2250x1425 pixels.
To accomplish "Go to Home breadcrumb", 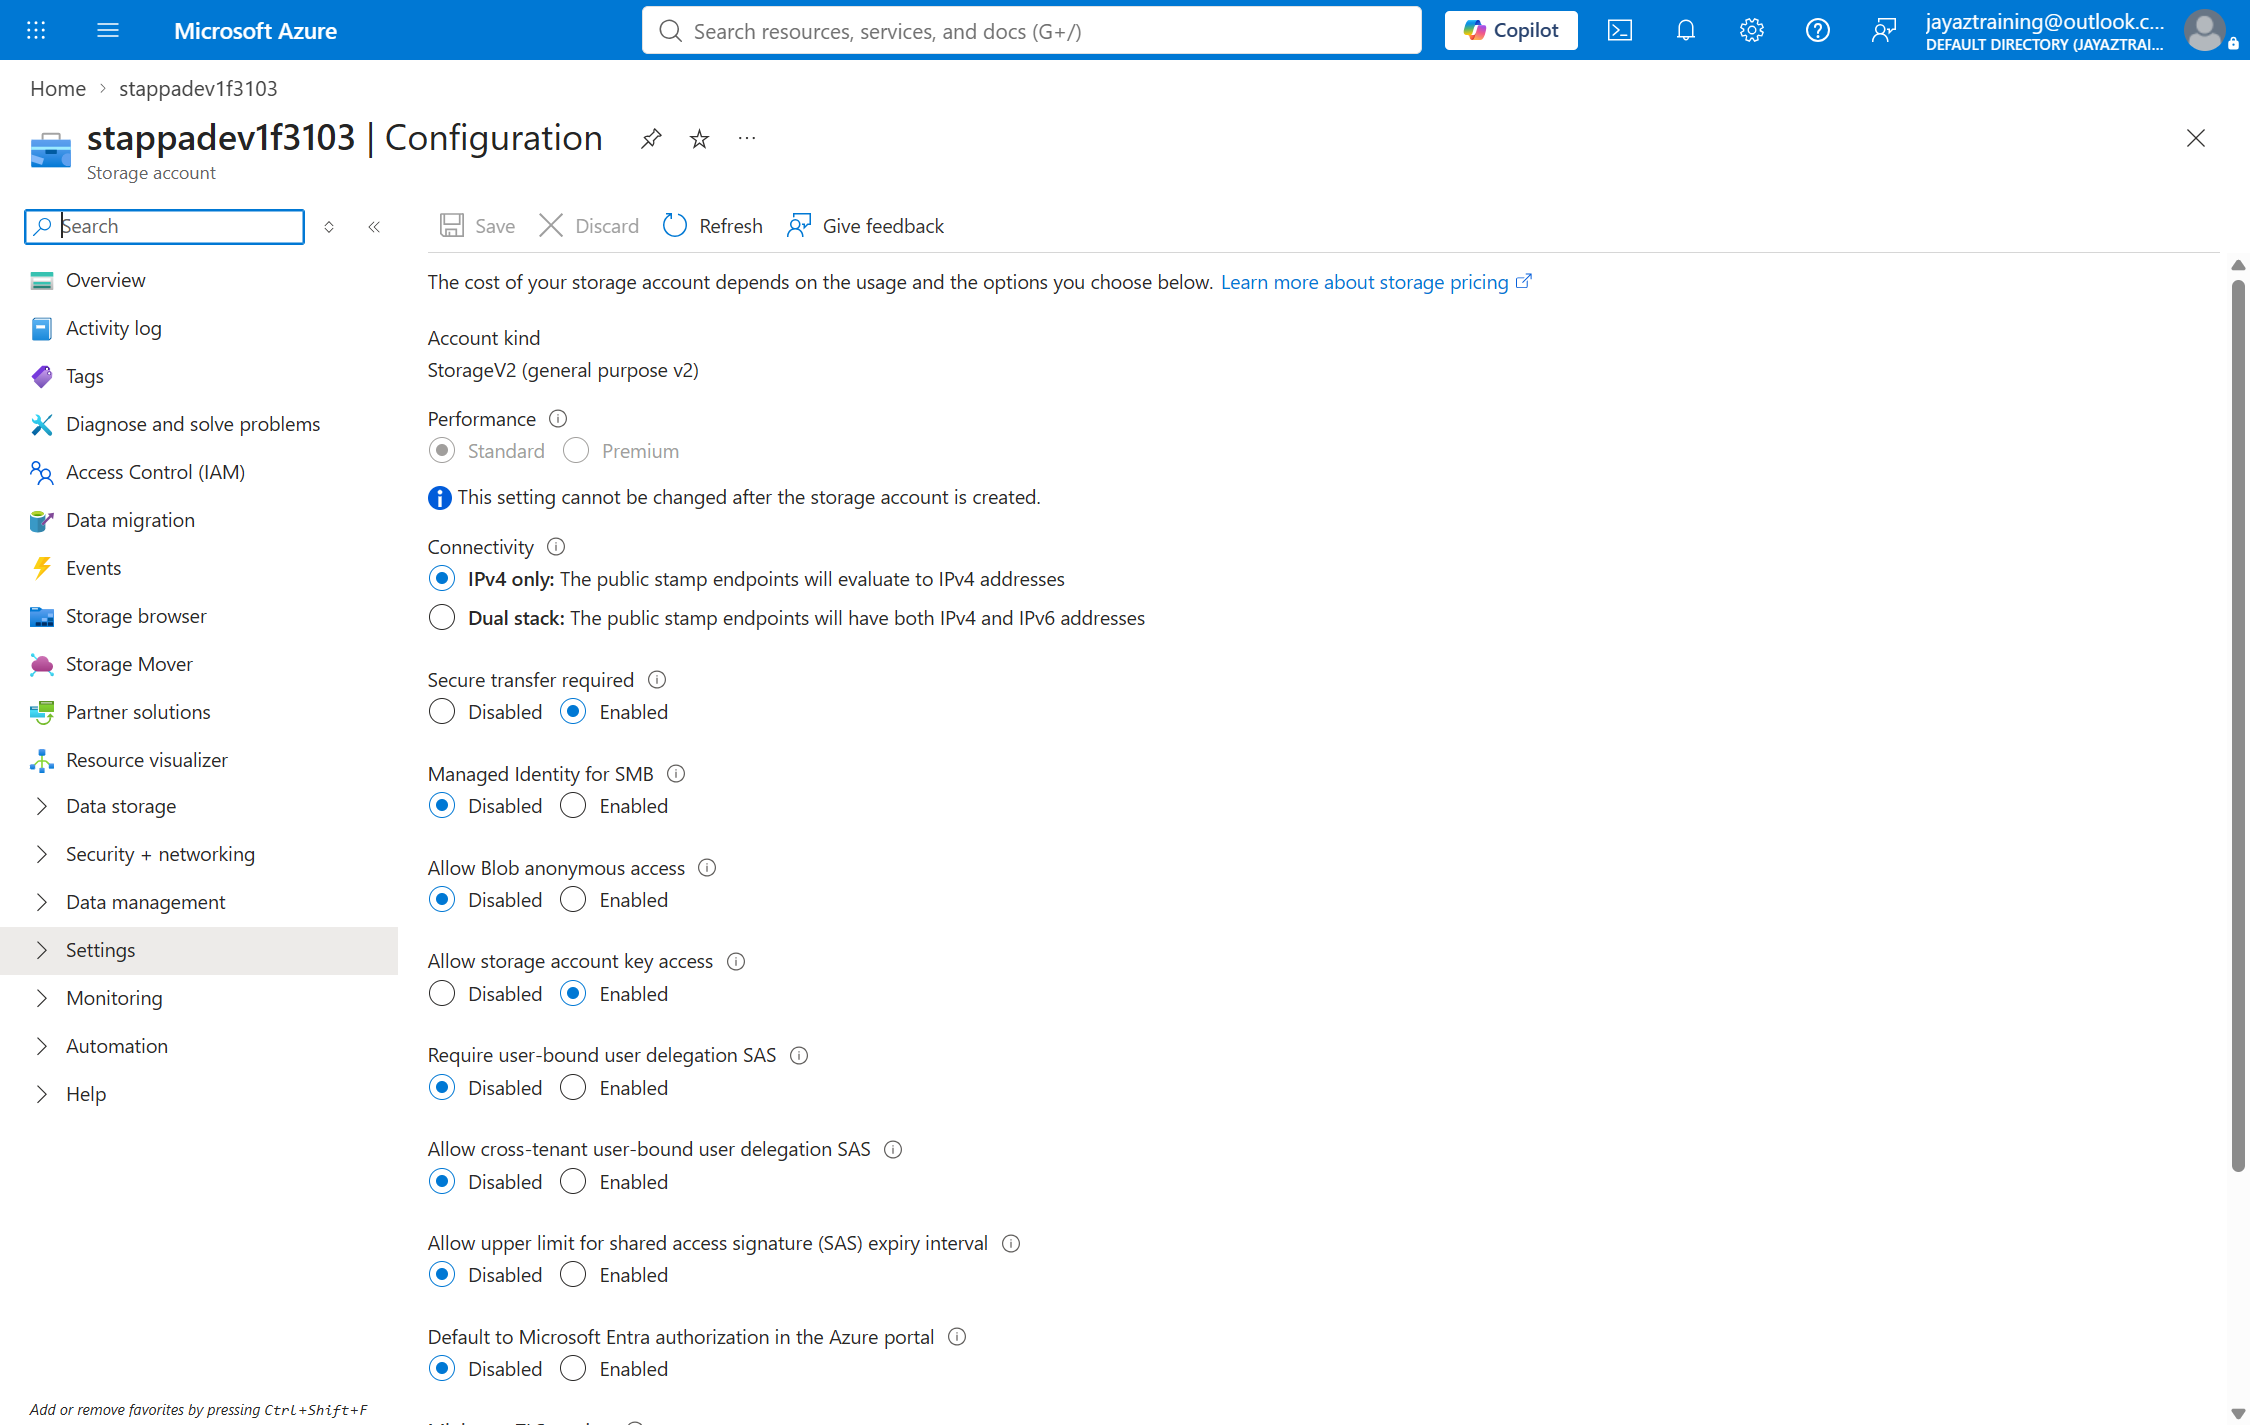I will [58, 88].
